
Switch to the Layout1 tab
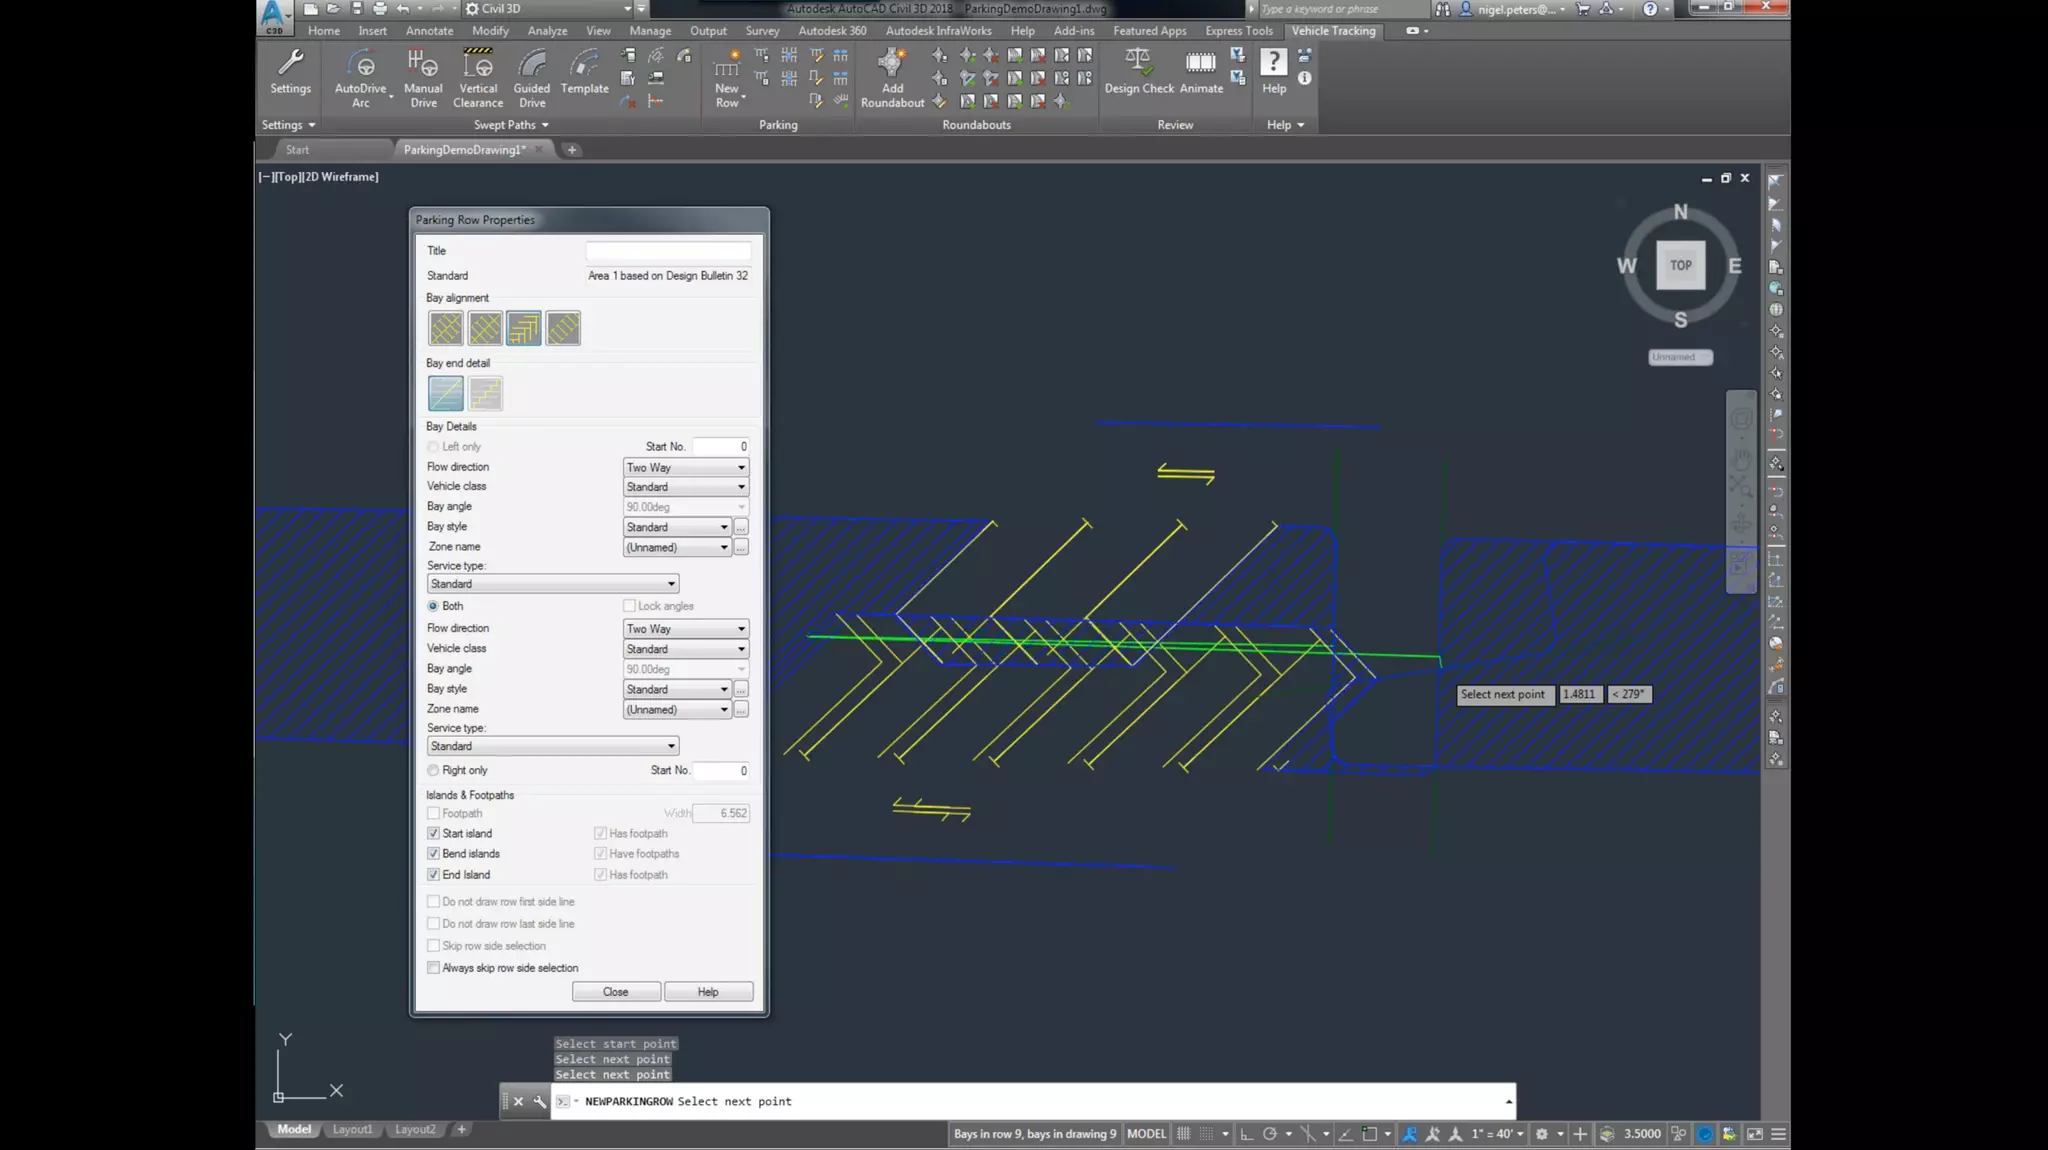(x=352, y=1129)
